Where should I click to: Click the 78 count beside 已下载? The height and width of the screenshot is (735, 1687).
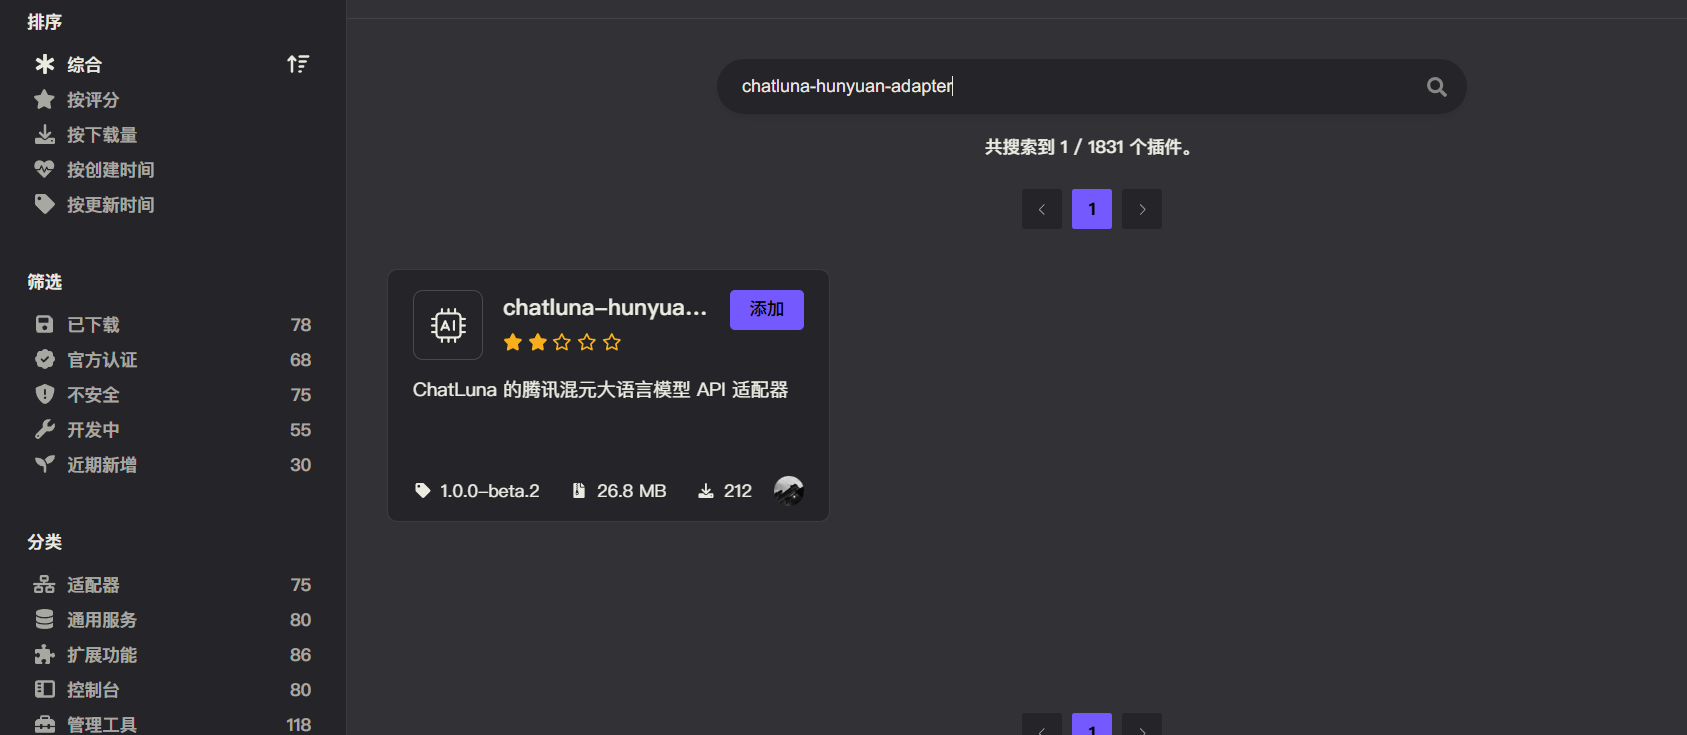tap(301, 325)
